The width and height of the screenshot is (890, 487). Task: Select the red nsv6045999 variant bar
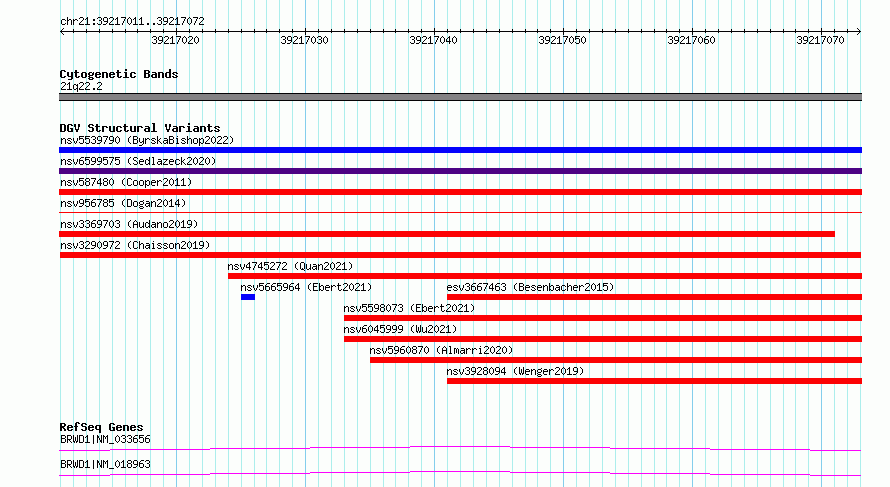[603, 339]
